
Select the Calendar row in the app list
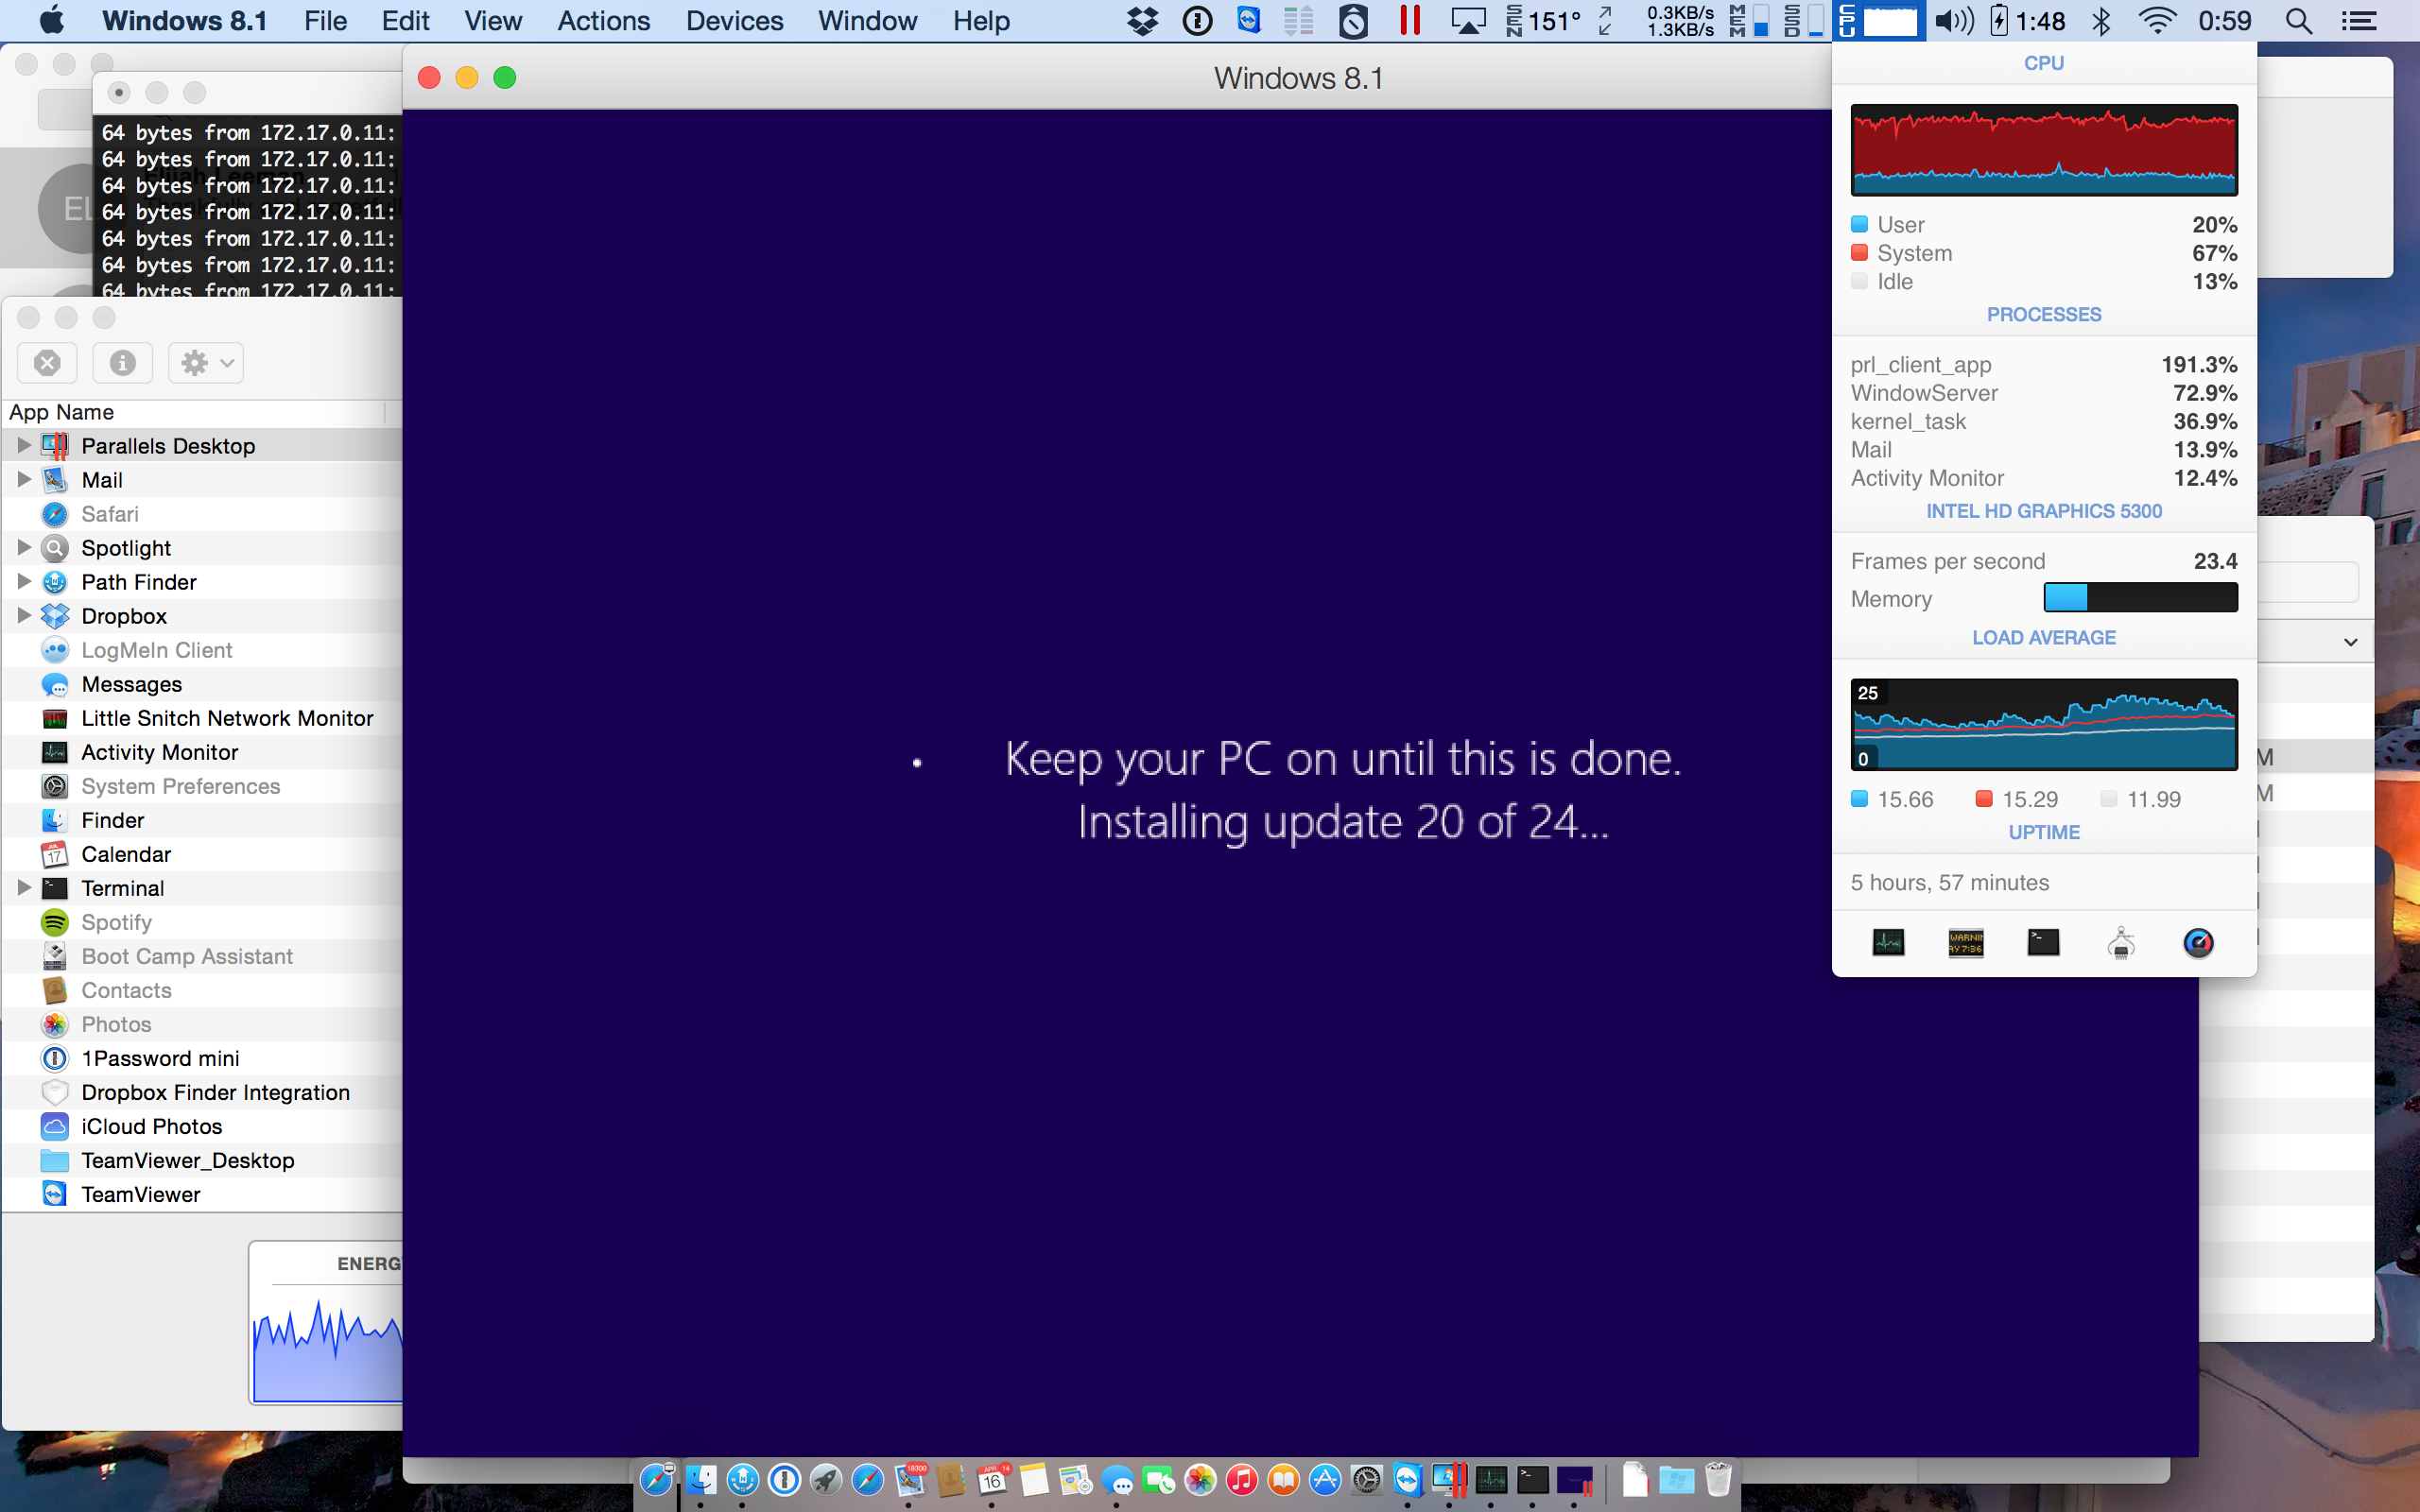click(202, 853)
